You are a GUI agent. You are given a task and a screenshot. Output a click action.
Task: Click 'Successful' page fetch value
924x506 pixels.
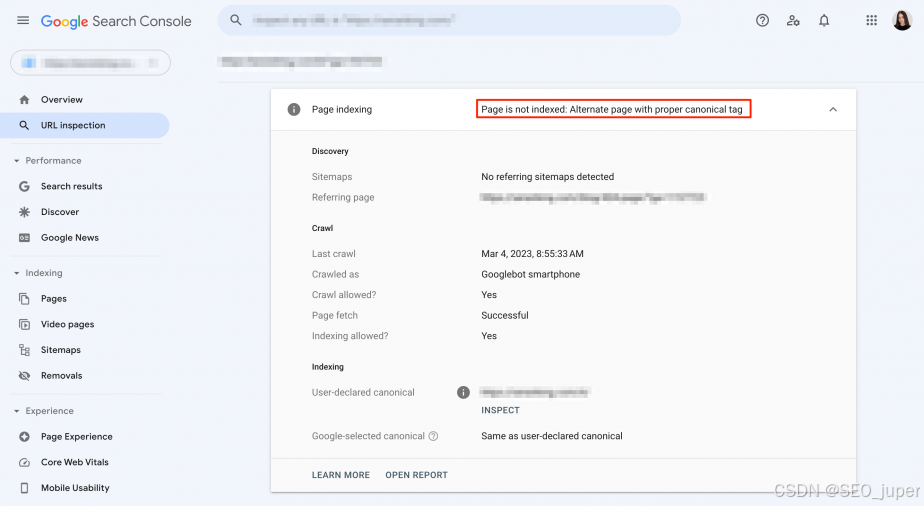coord(504,316)
